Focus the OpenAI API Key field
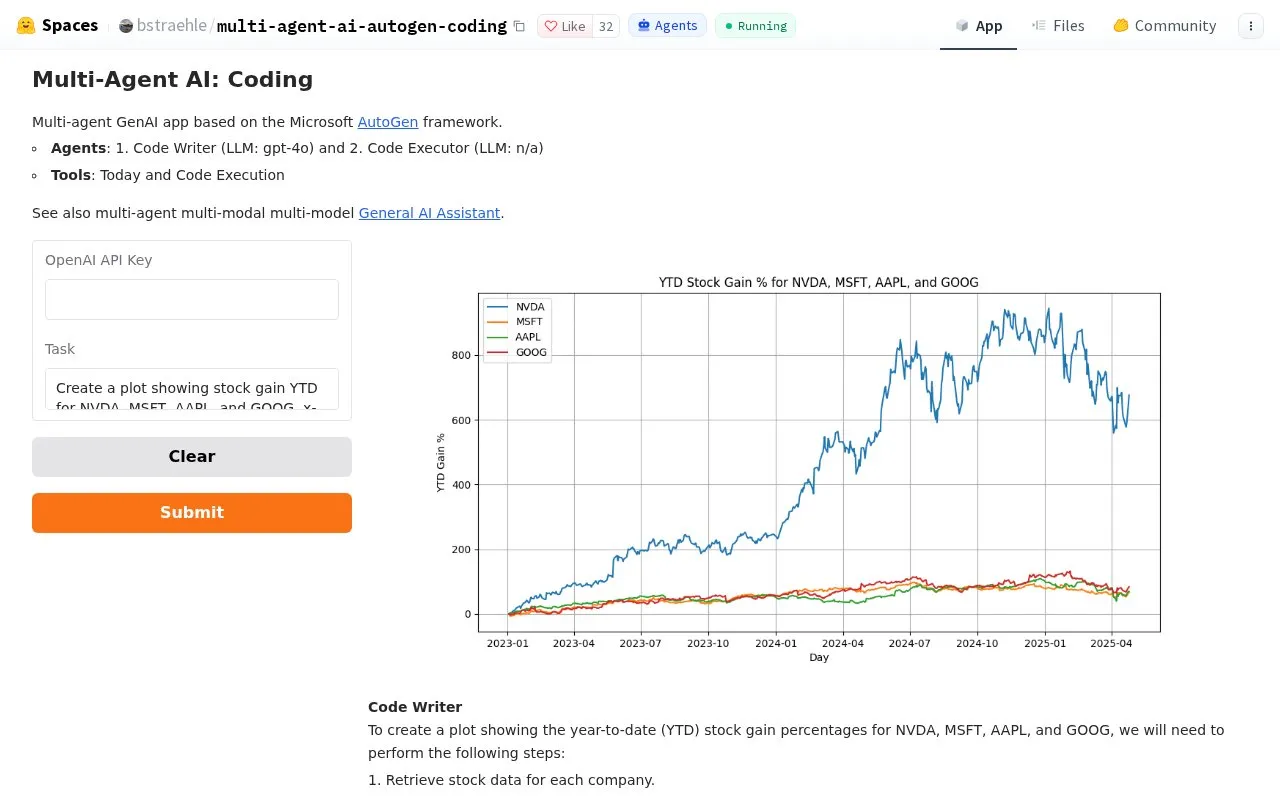 click(192, 299)
